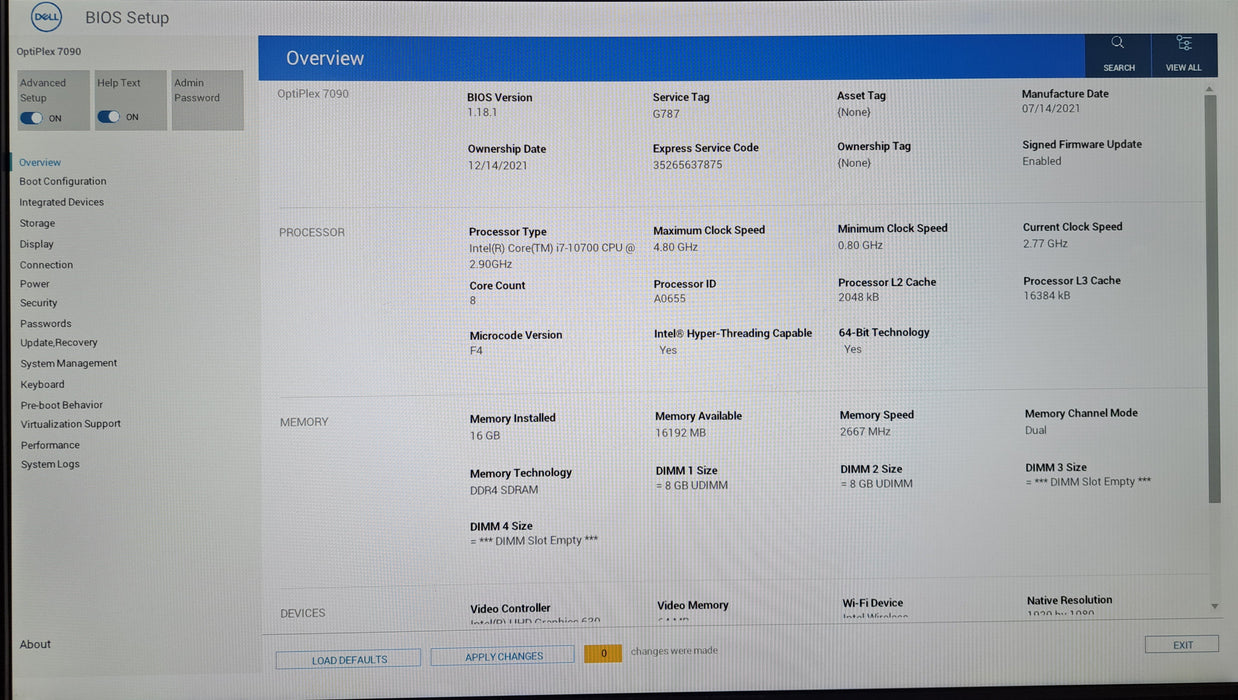1238x700 pixels.
Task: Click the scrollbar down arrow
Action: pos(1214,606)
